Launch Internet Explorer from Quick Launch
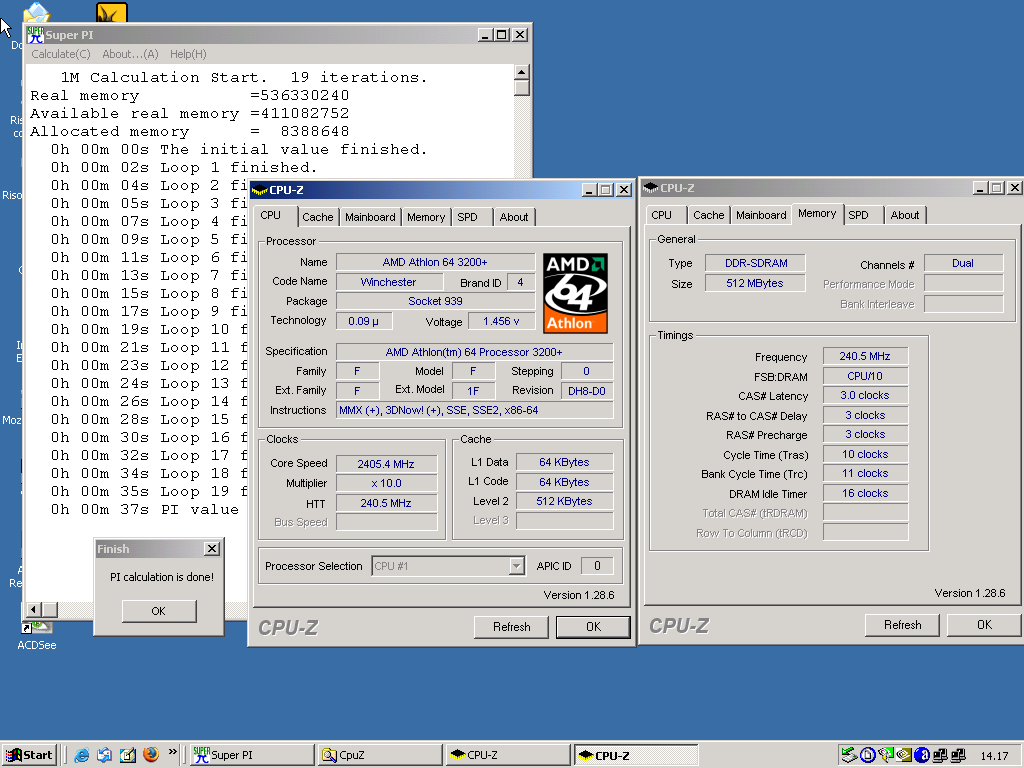This screenshot has height=768, width=1024. pos(82,755)
